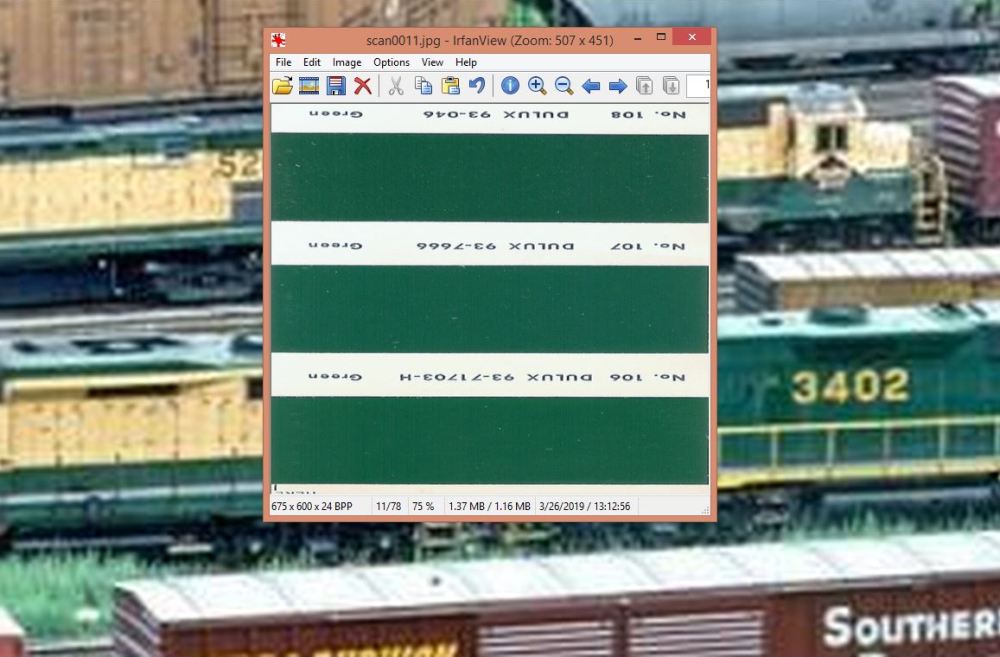Click the DULUX 93-7666 label text
The image size is (1000, 657).
coord(496,246)
